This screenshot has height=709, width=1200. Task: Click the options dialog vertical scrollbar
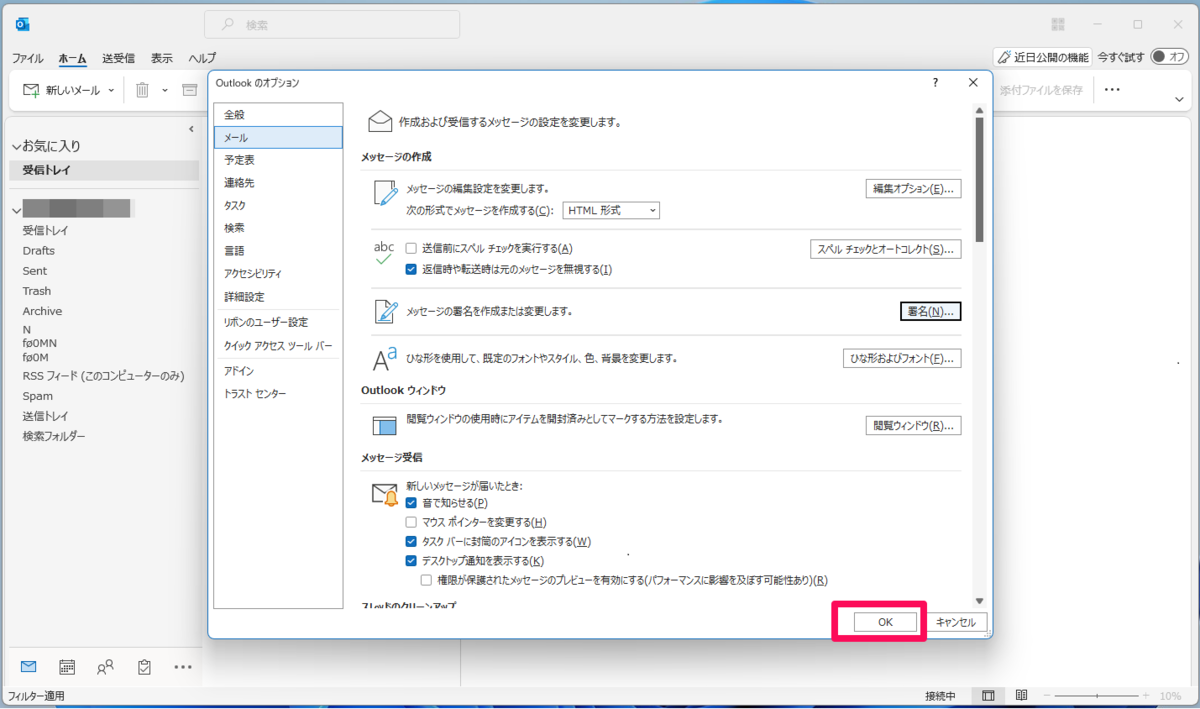coord(980,180)
